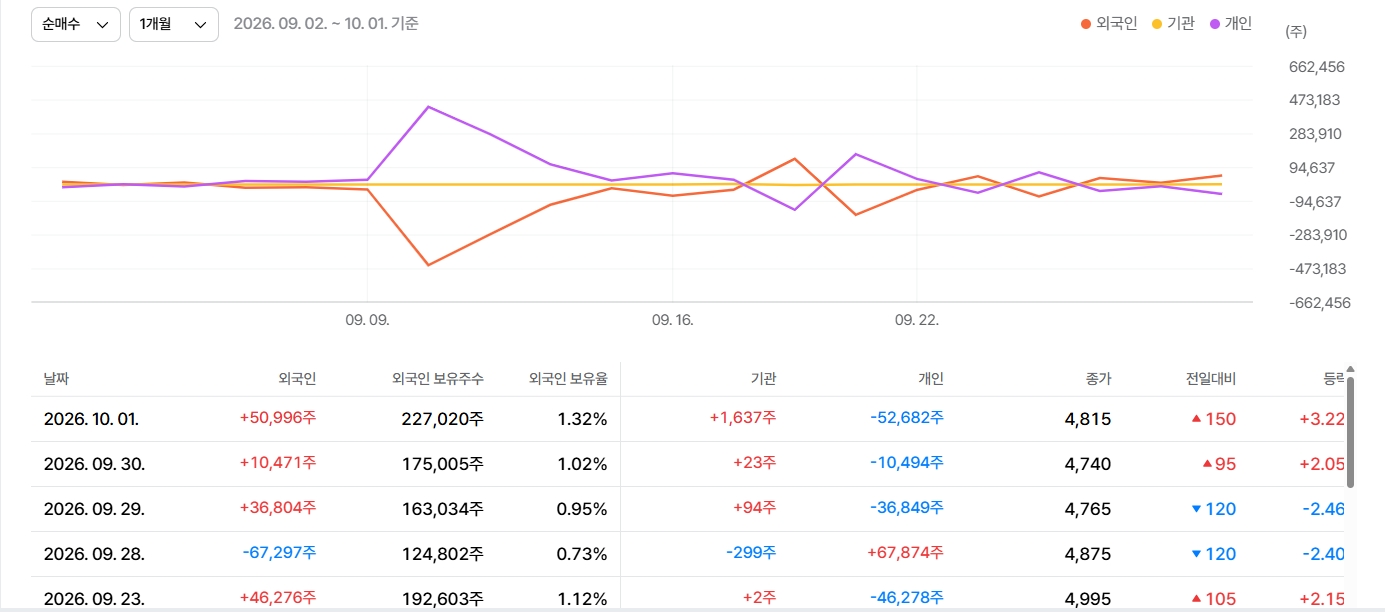Click the 227,020주 holdings cell
Viewport: 1385px width, 612px height.
point(443,419)
